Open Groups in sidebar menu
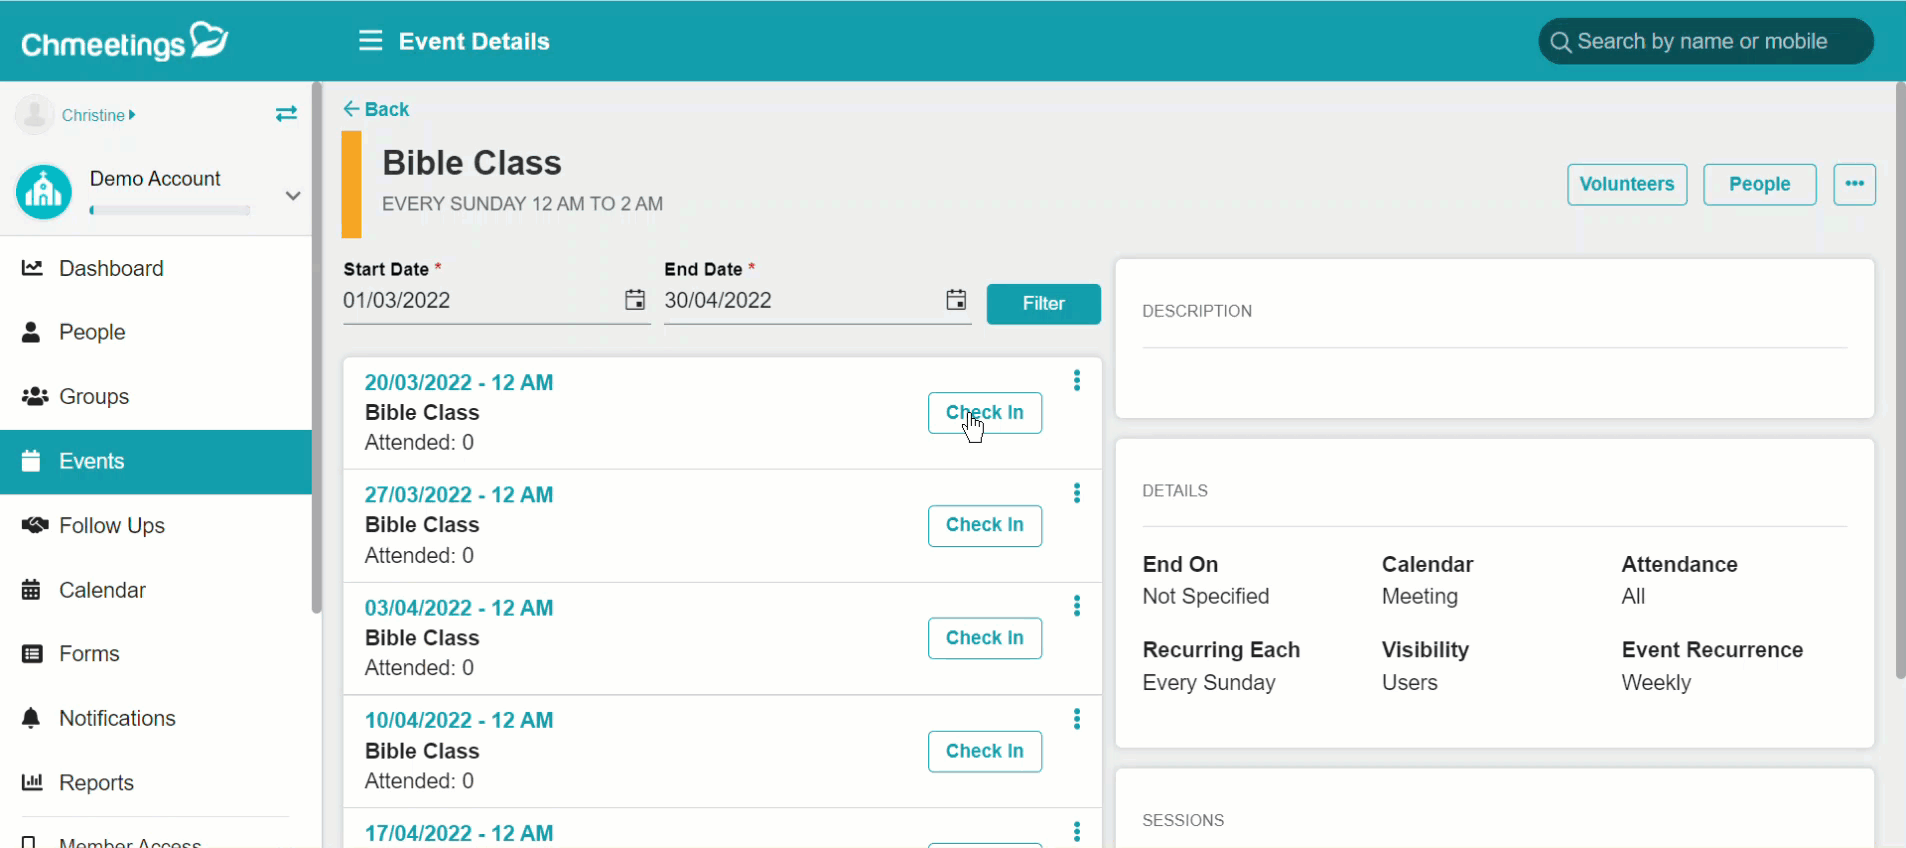This screenshot has height=848, width=1906. (x=156, y=396)
